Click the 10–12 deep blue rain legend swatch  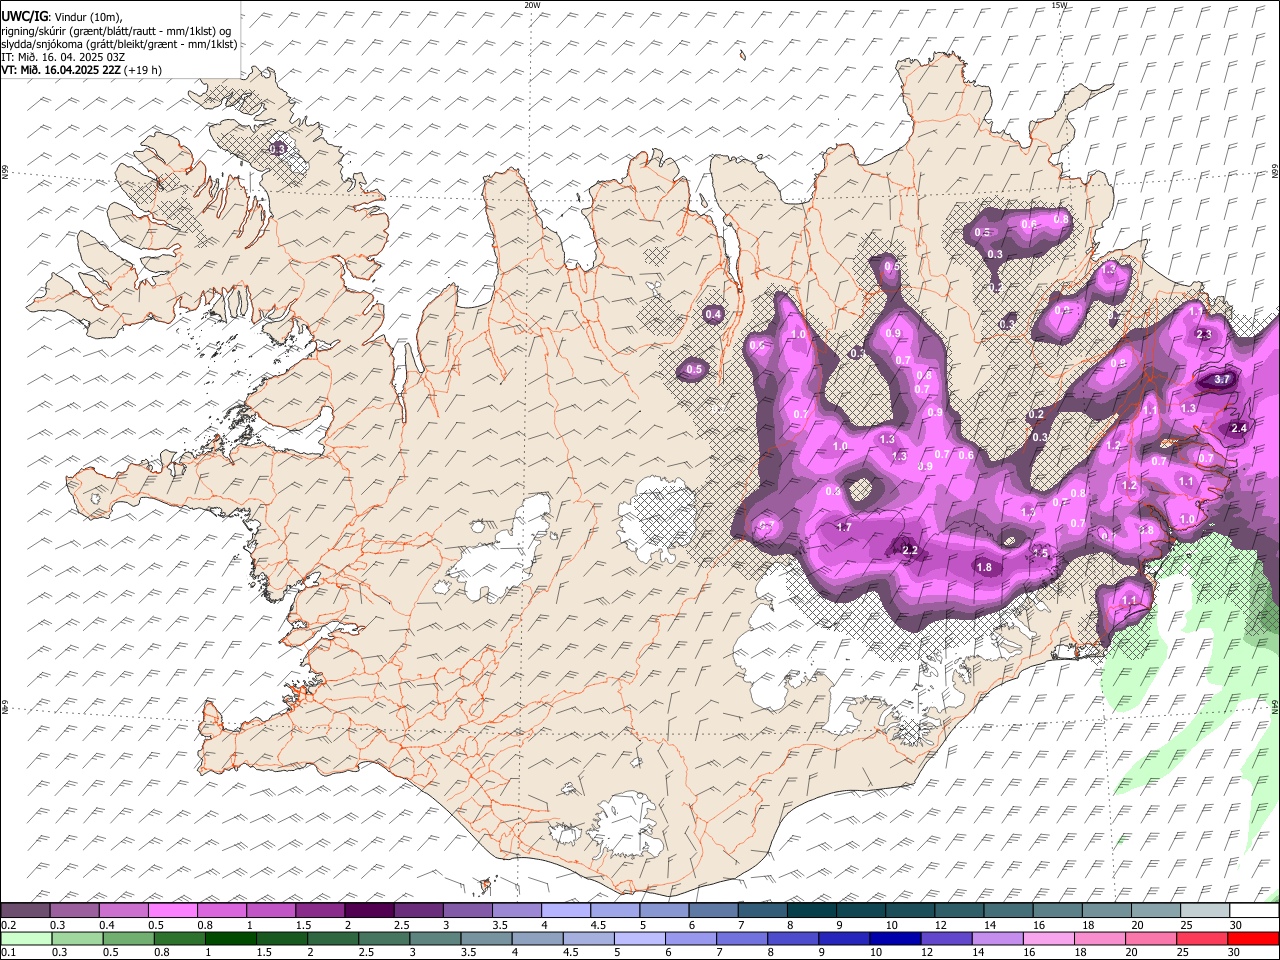click(x=896, y=938)
